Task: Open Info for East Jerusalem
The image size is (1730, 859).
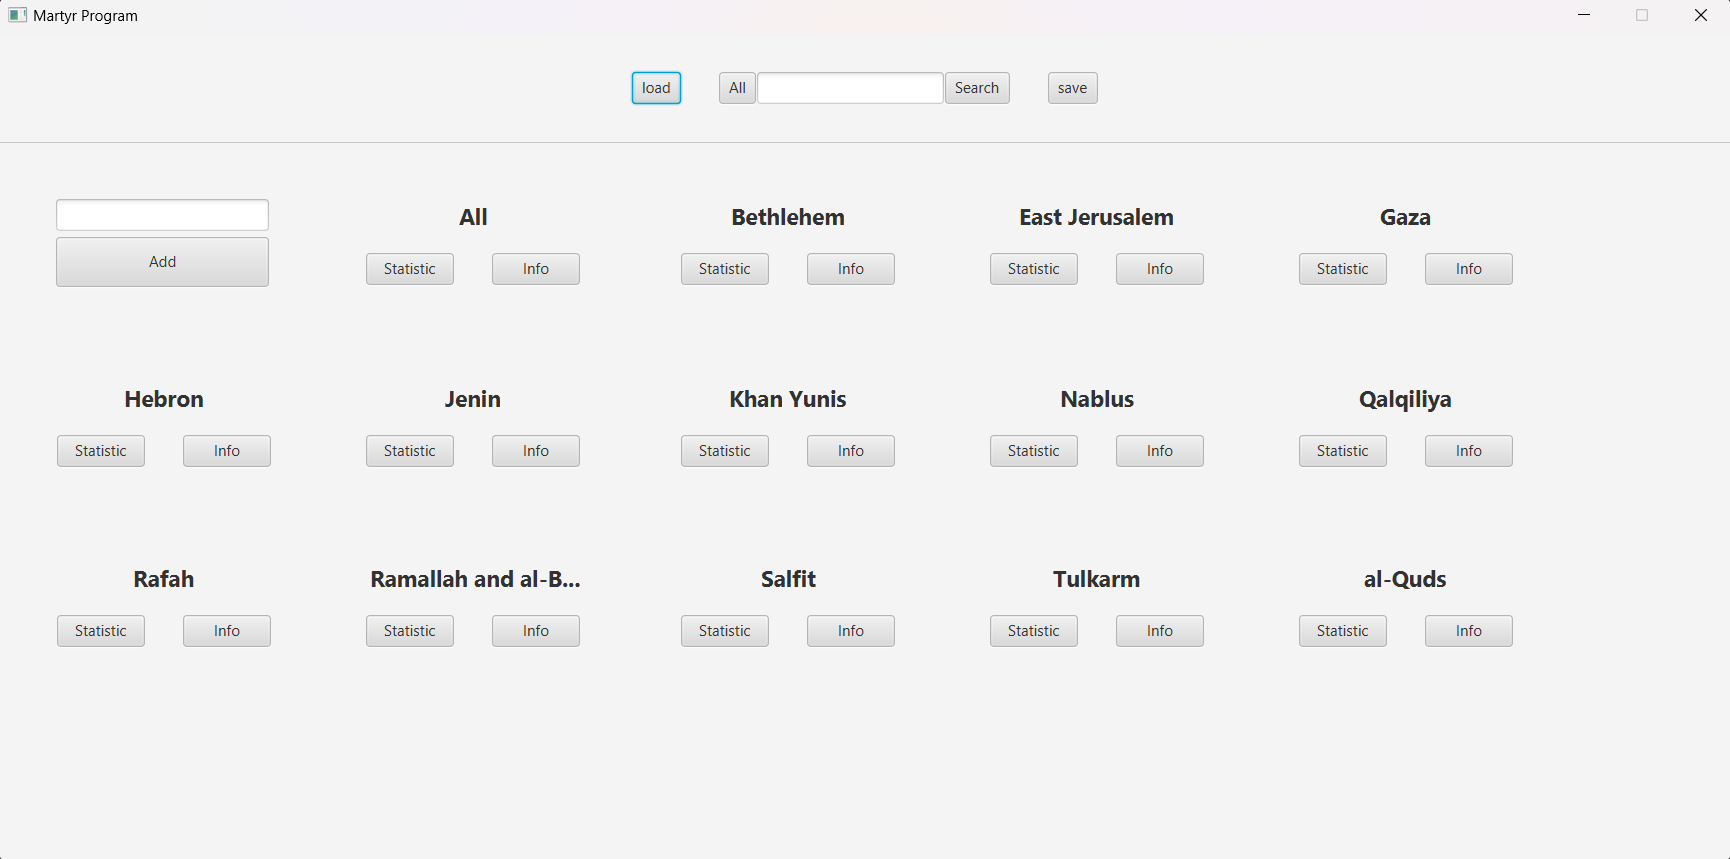Action: coord(1160,269)
